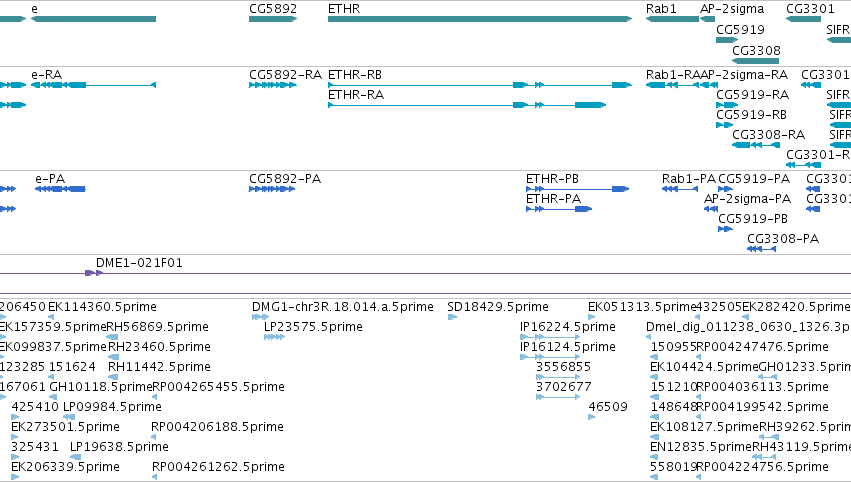Click the CG3308-PA label
This screenshot has width=851, height=482.
783,239
